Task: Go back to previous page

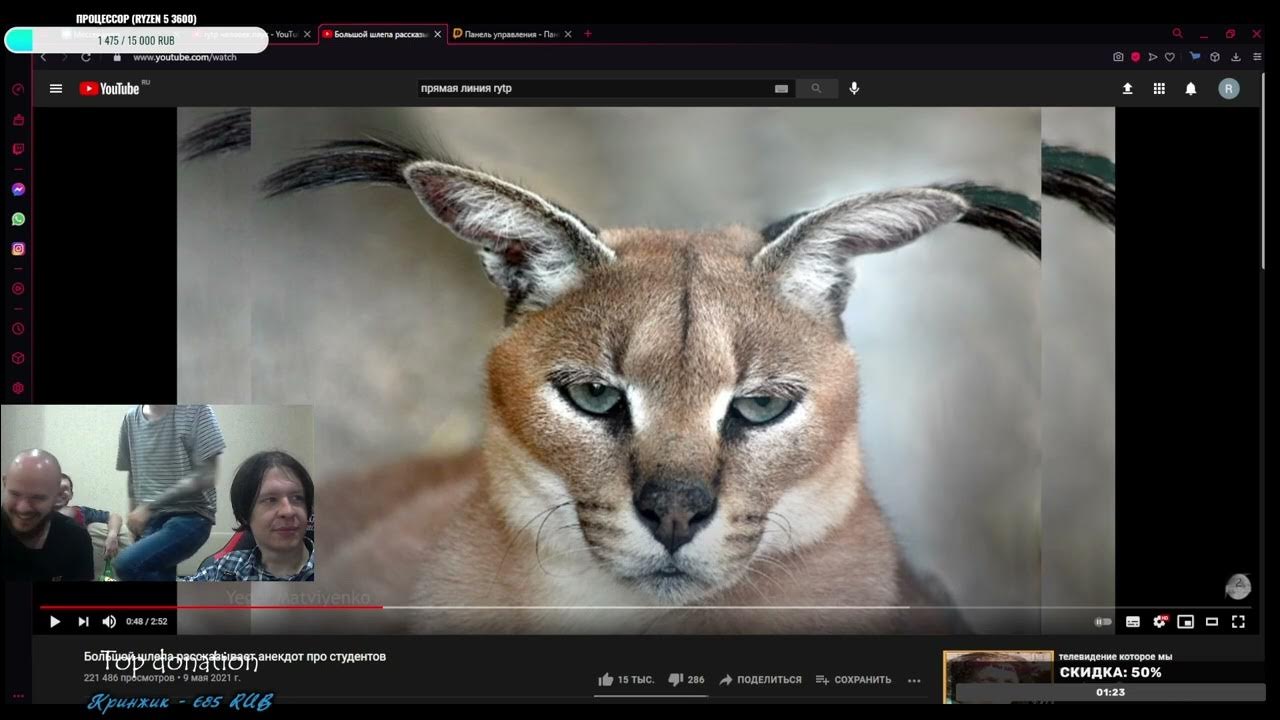Action: pos(43,57)
